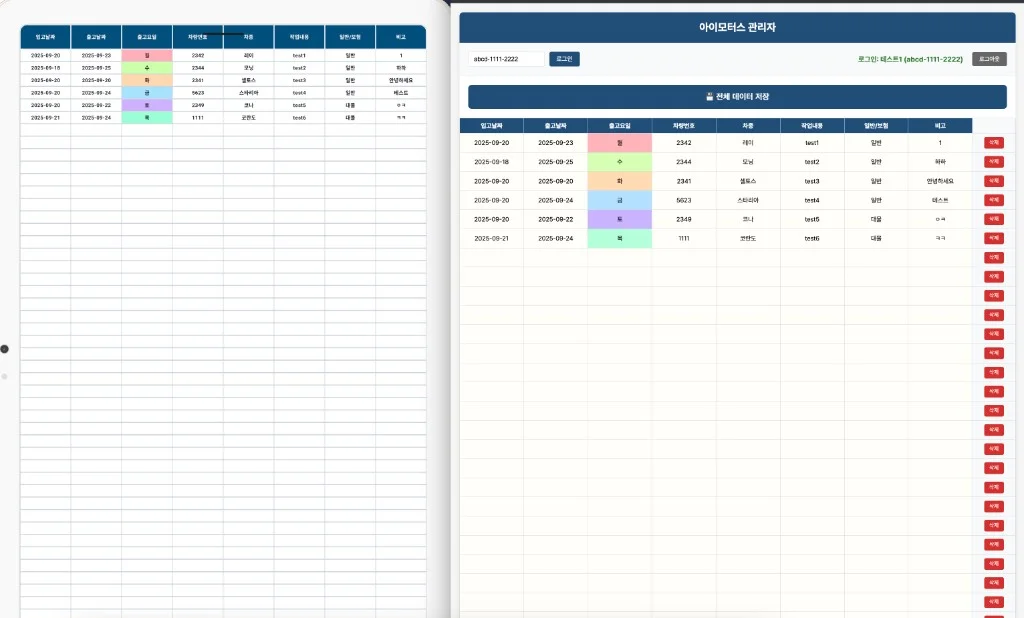Screen dimensions: 1024x618
Task: Select the test5 cell in left sheet
Action: [x=299, y=105]
